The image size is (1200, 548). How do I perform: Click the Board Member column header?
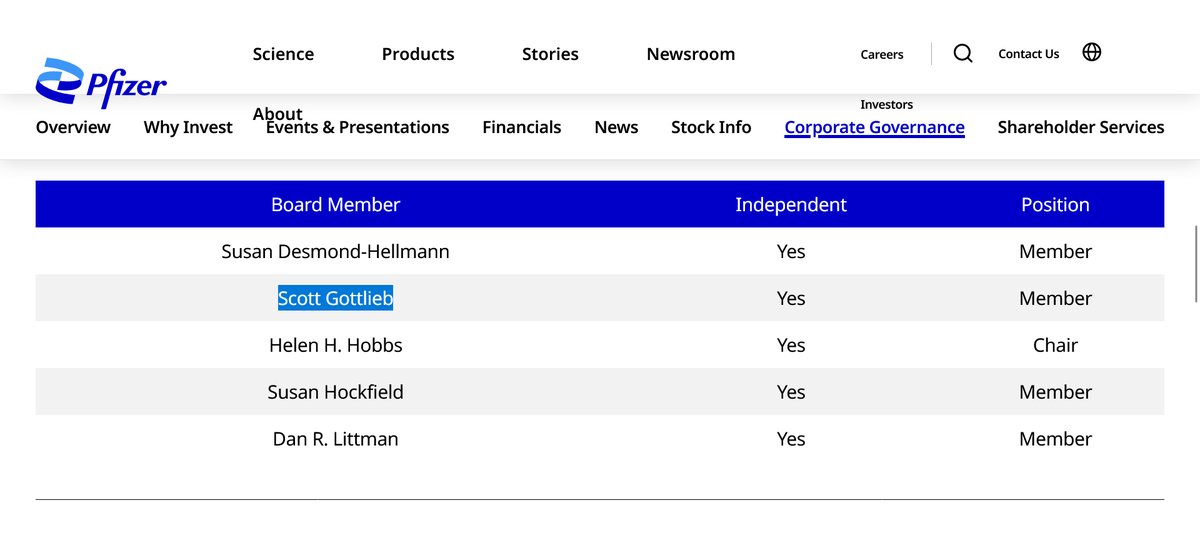336,204
